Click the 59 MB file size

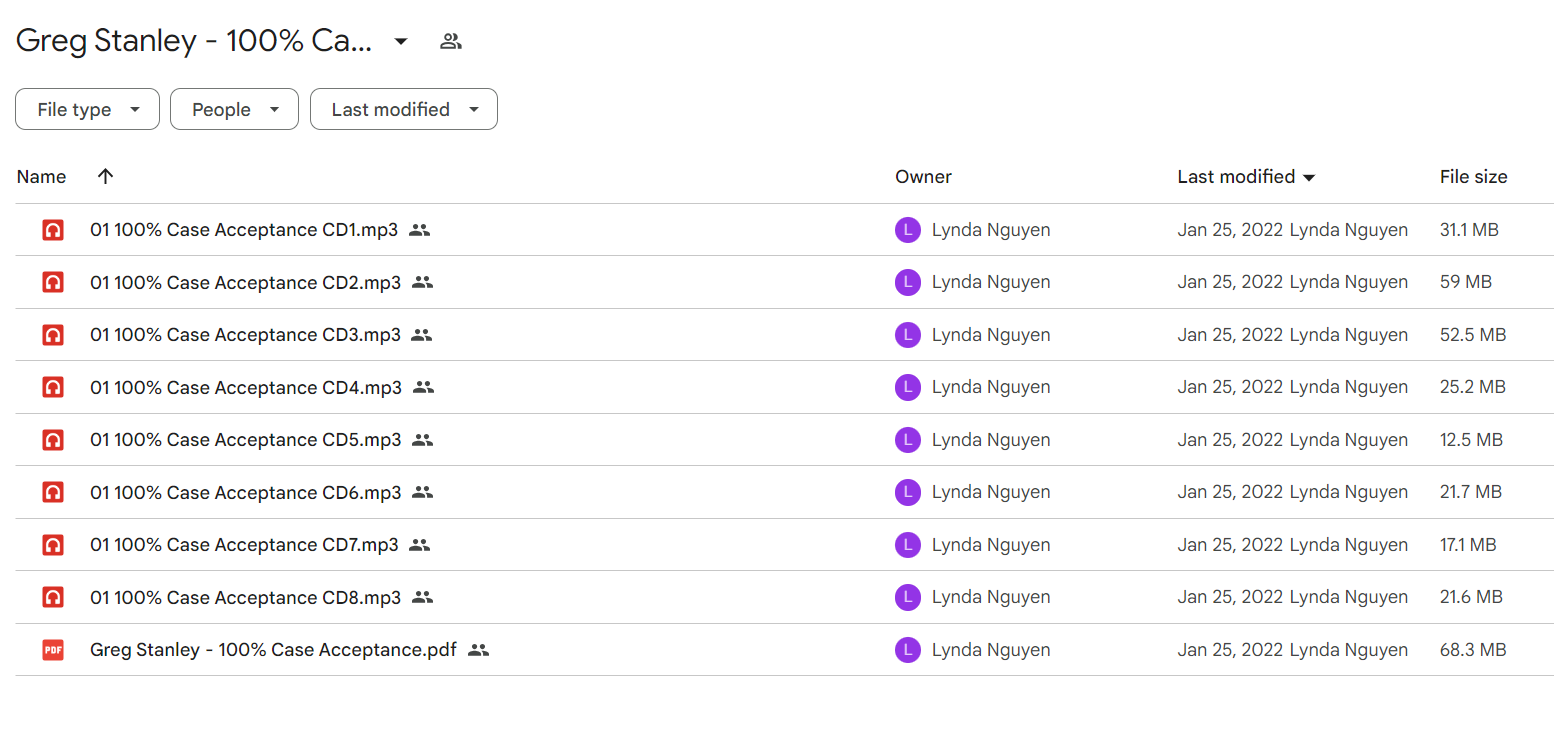coord(1466,283)
